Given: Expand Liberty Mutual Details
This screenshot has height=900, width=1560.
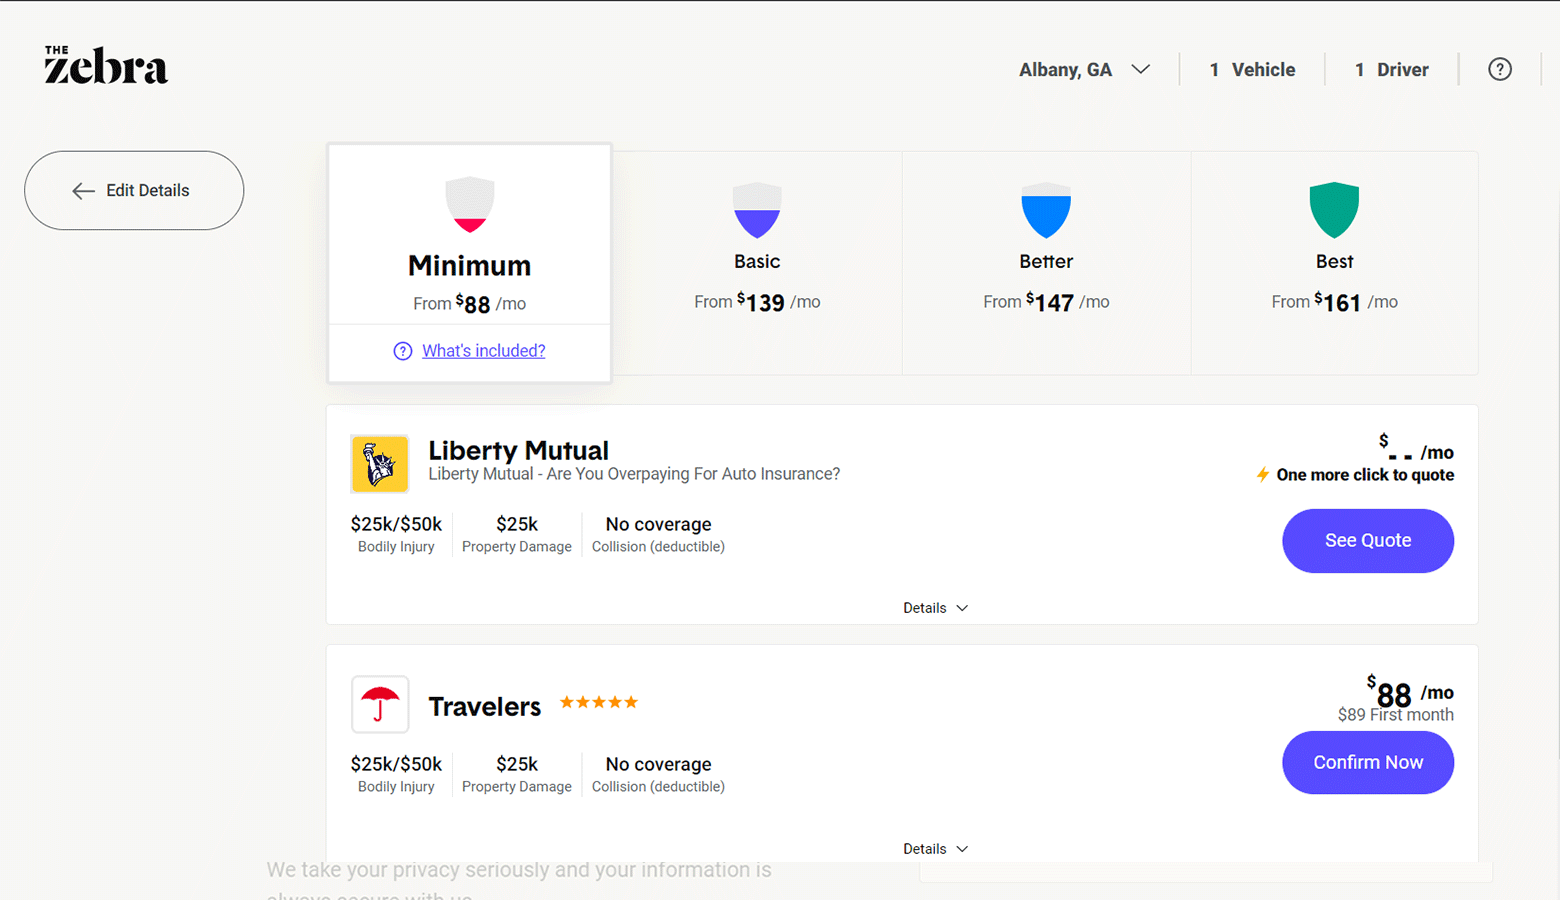Looking at the screenshot, I should [935, 608].
